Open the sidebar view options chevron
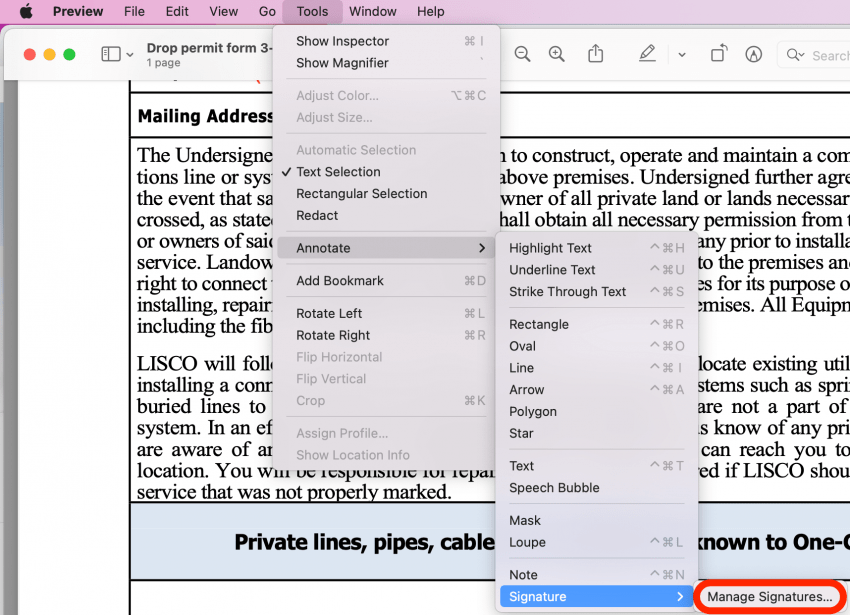This screenshot has width=850, height=615. (130, 55)
